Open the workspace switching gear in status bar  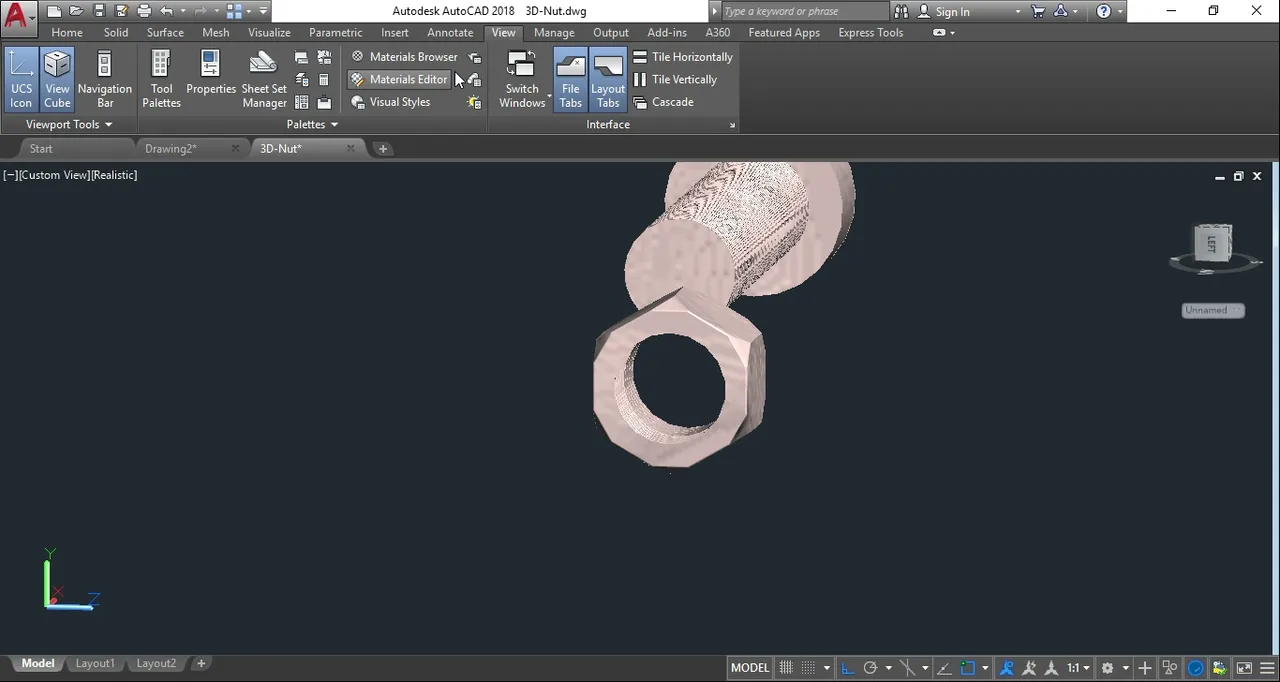[1107, 668]
